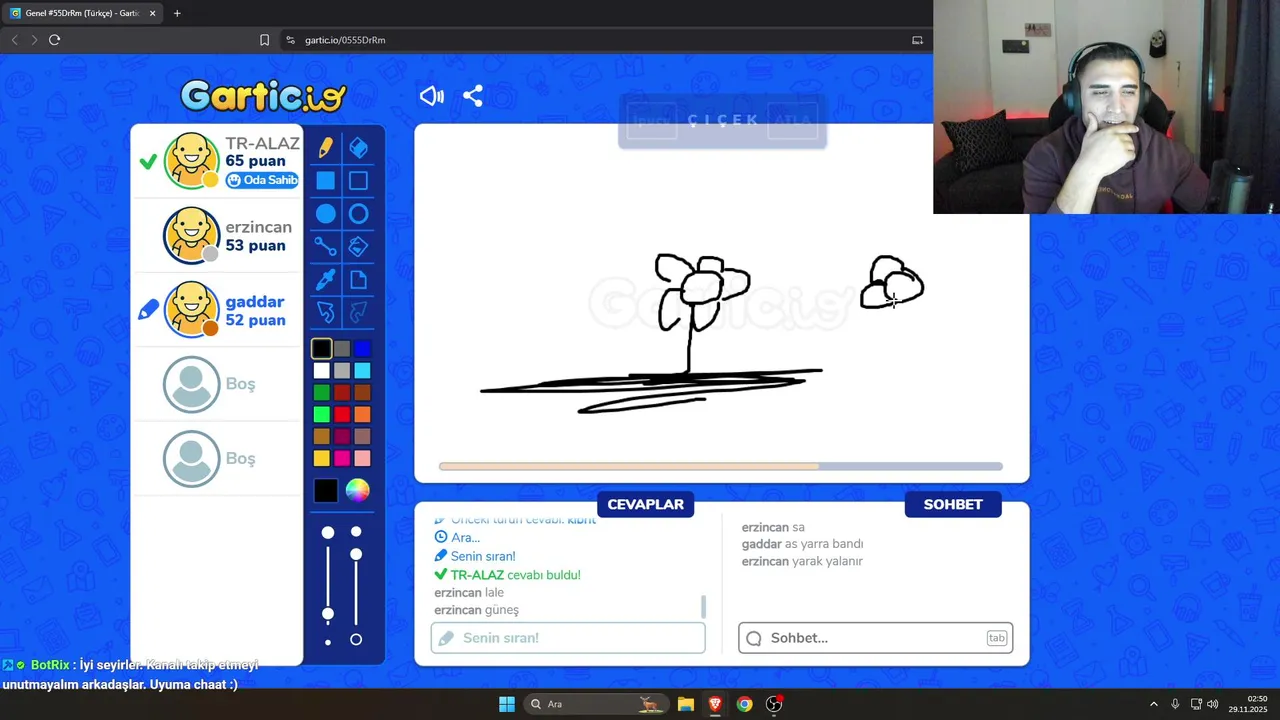
Task: Select the pencil drawing tool
Action: click(326, 148)
